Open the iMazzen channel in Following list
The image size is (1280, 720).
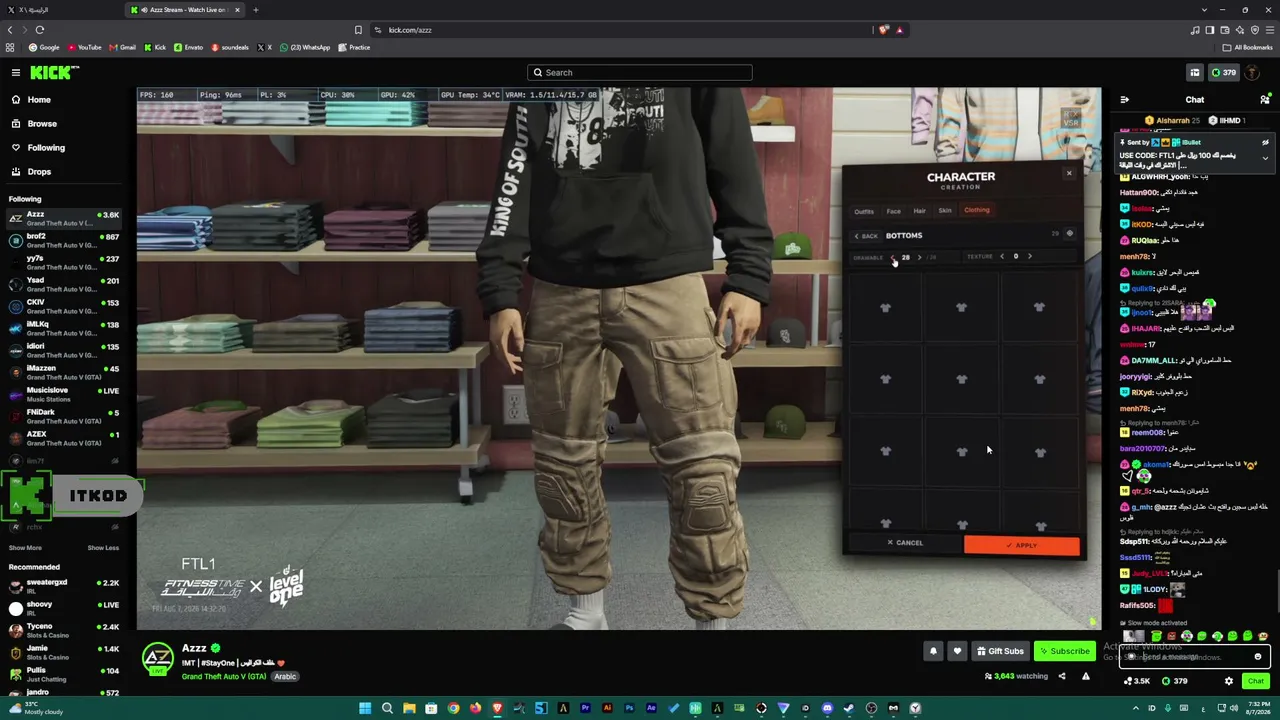(x=64, y=372)
